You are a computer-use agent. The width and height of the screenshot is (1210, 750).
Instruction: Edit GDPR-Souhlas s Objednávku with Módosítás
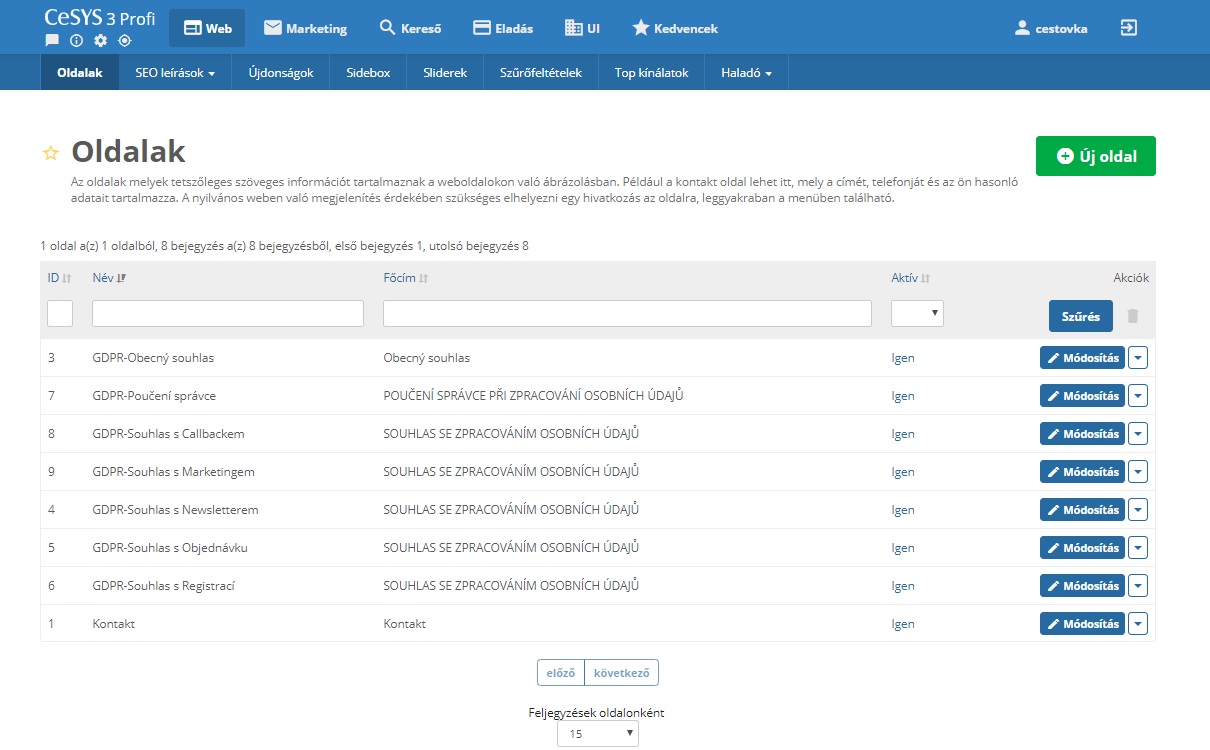pos(1082,548)
